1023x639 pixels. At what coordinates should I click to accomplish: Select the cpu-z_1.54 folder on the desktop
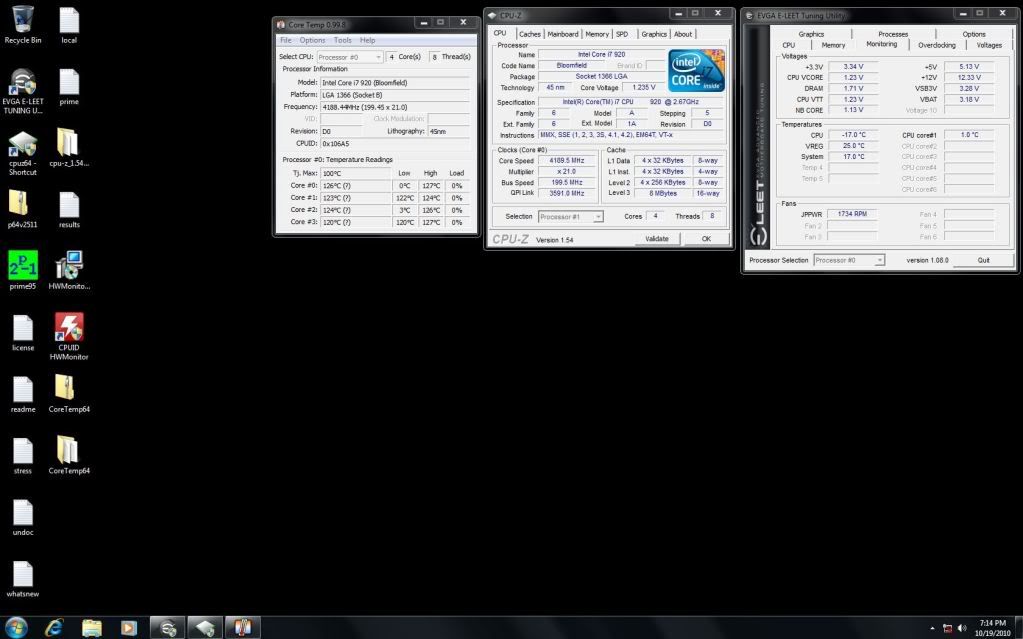coord(69,148)
